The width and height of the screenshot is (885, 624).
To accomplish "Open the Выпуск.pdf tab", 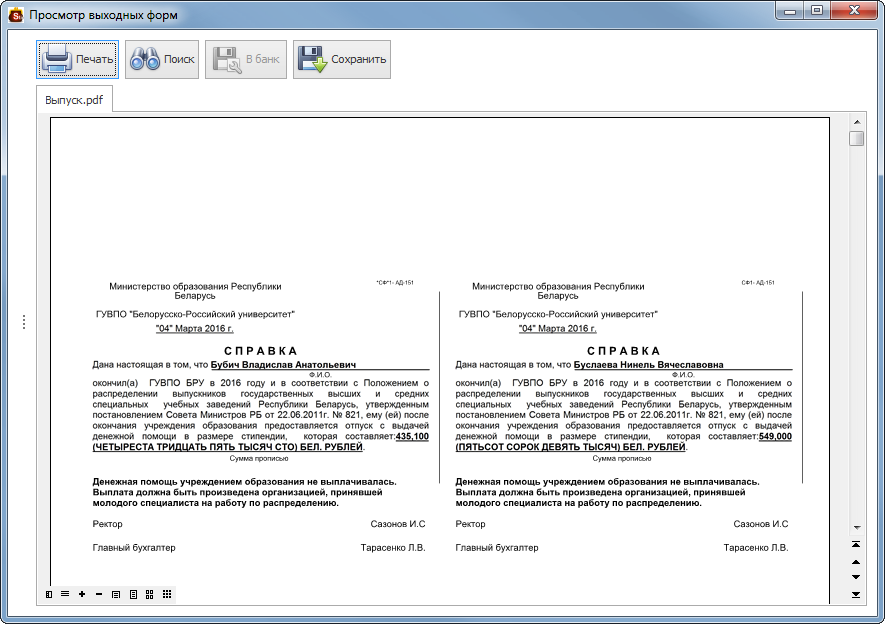I will (x=74, y=100).
